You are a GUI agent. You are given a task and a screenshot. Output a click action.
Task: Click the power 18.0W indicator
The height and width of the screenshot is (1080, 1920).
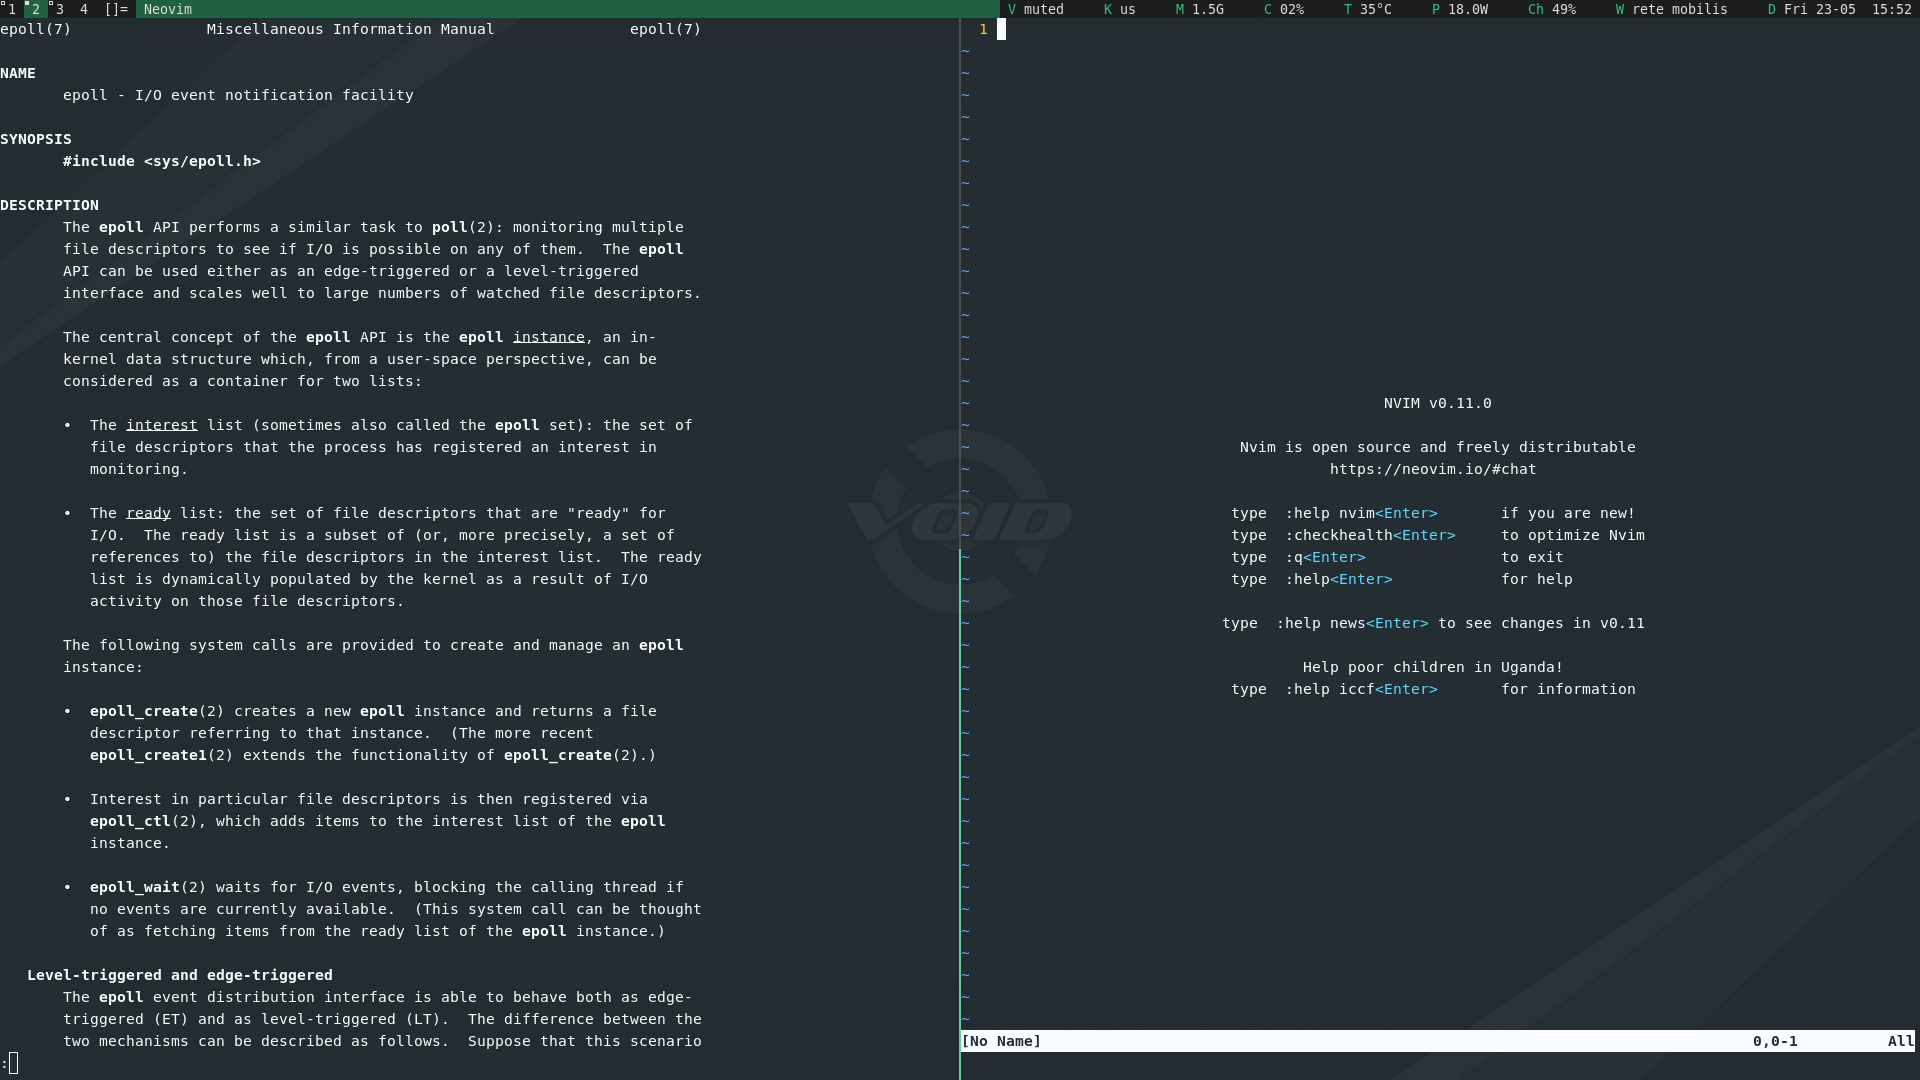pyautogui.click(x=1460, y=9)
